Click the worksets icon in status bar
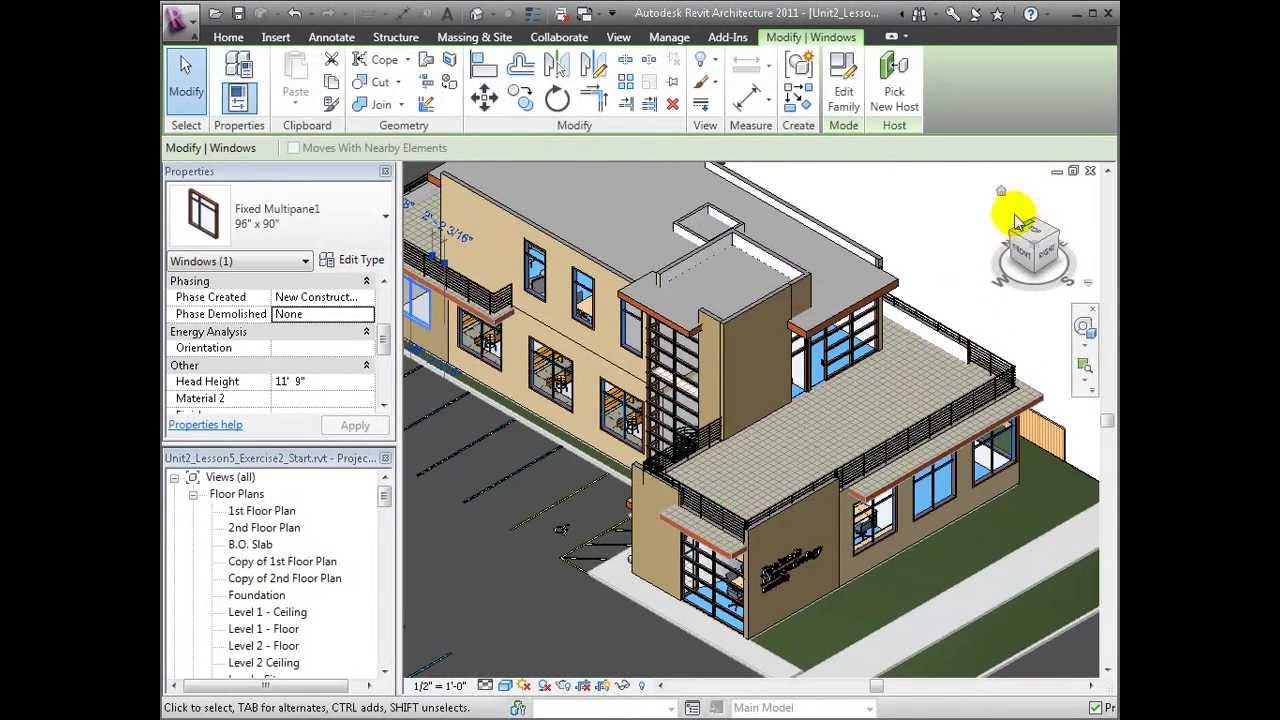 [x=518, y=708]
